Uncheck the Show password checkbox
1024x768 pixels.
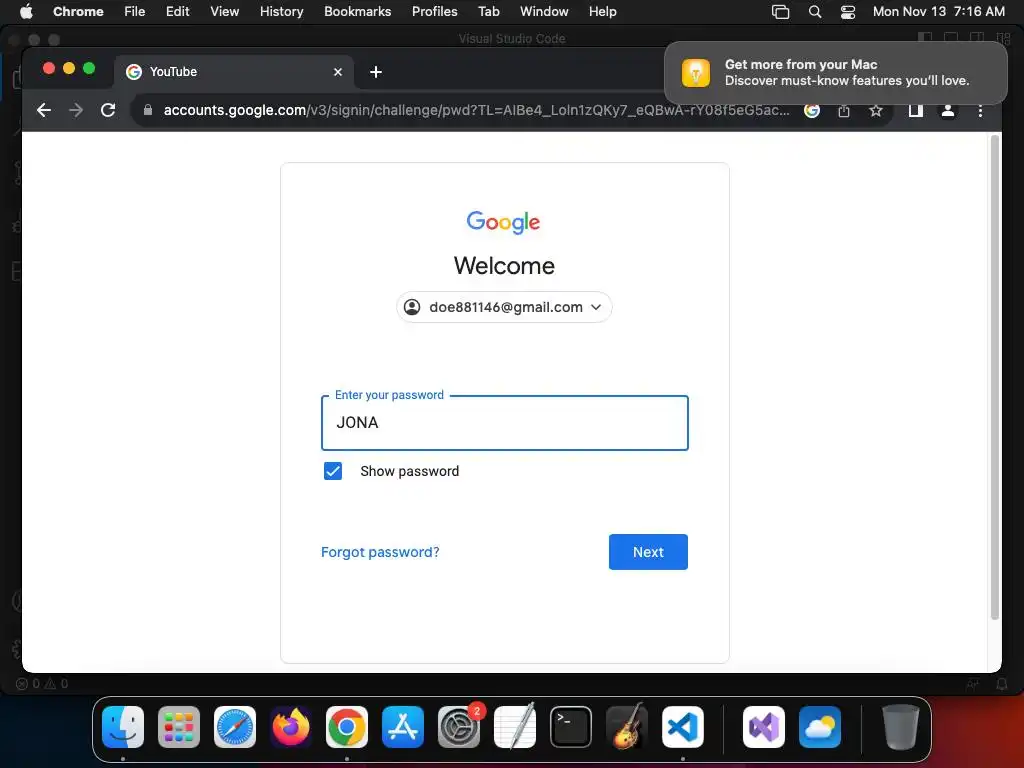click(x=333, y=471)
